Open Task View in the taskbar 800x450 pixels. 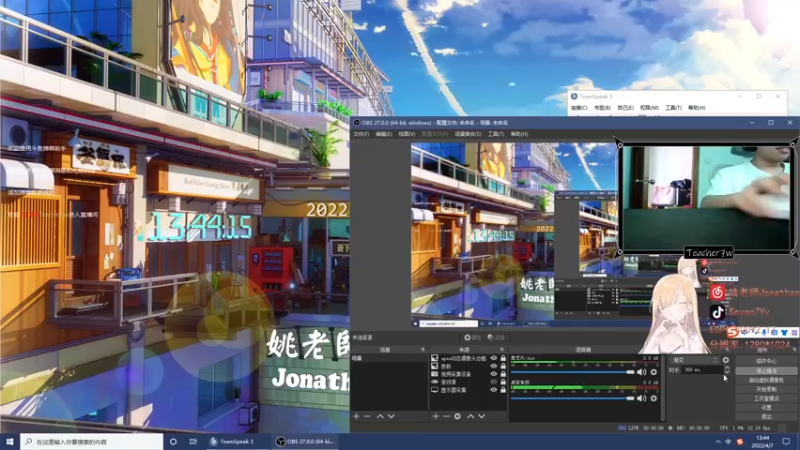click(193, 441)
